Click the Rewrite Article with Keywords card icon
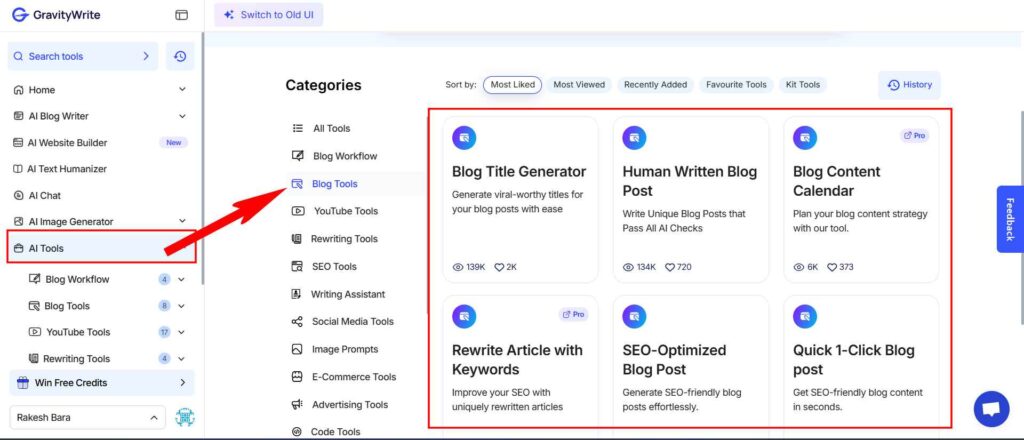 (x=464, y=317)
